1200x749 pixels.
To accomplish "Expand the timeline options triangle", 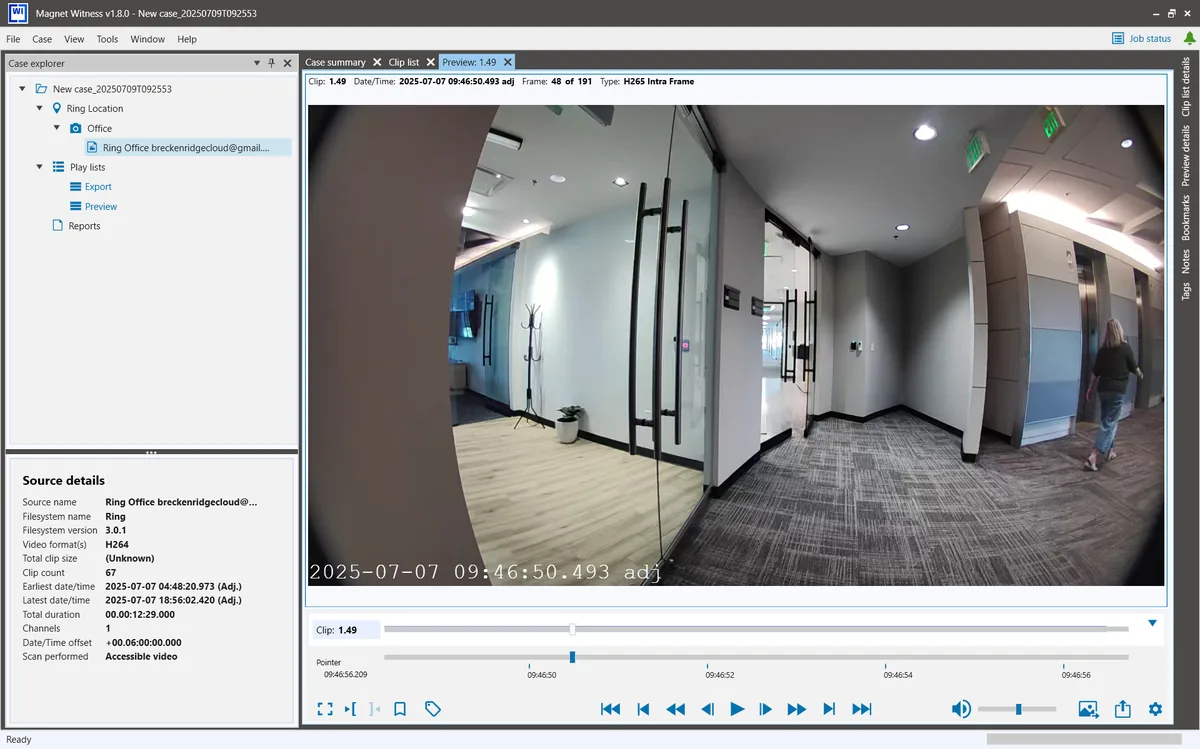I will pos(1152,623).
